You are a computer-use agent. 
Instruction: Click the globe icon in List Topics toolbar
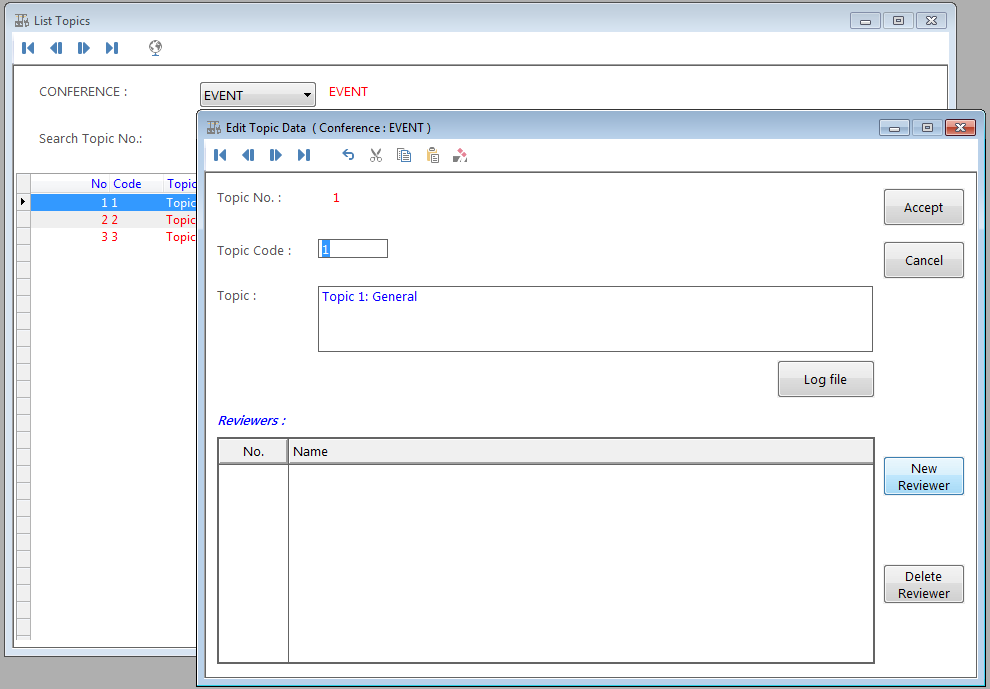point(155,48)
